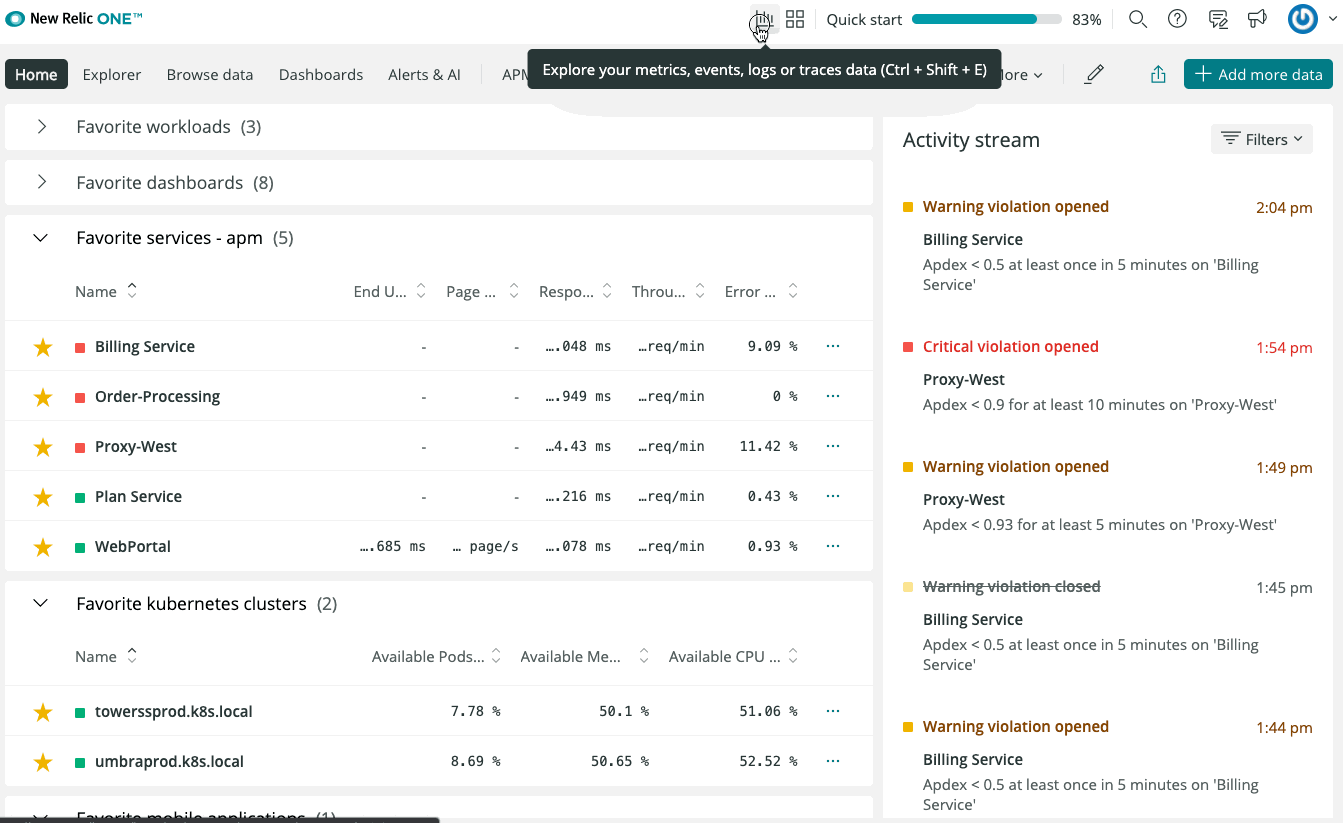Sort services by Throu... column
Image resolution: width=1343 pixels, height=823 pixels.
tap(668, 291)
